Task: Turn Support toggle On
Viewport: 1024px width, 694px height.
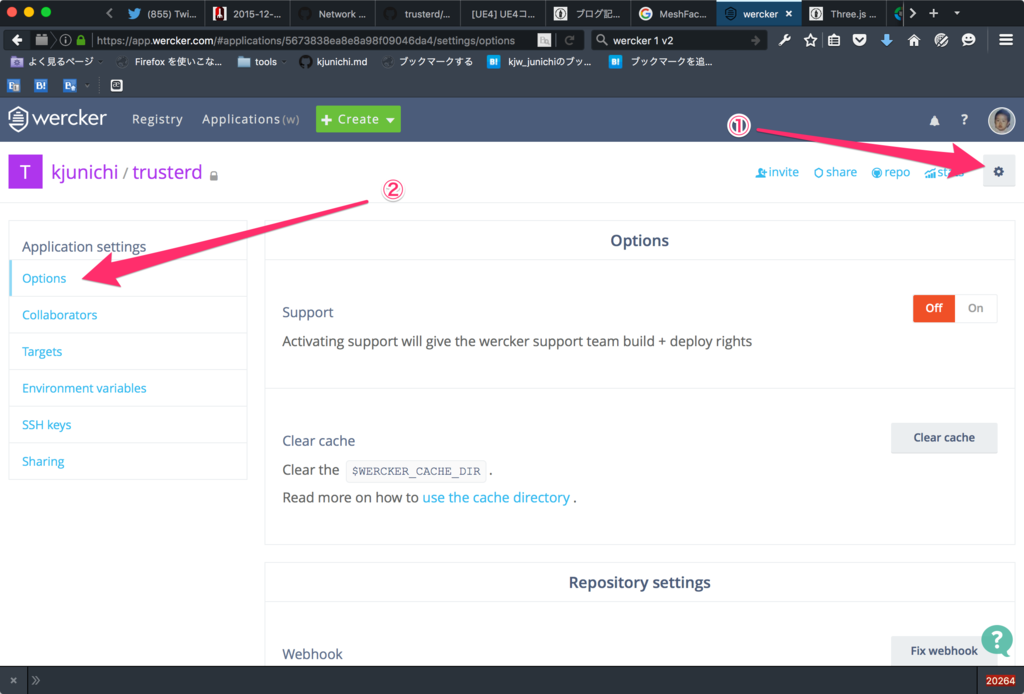Action: click(976, 308)
